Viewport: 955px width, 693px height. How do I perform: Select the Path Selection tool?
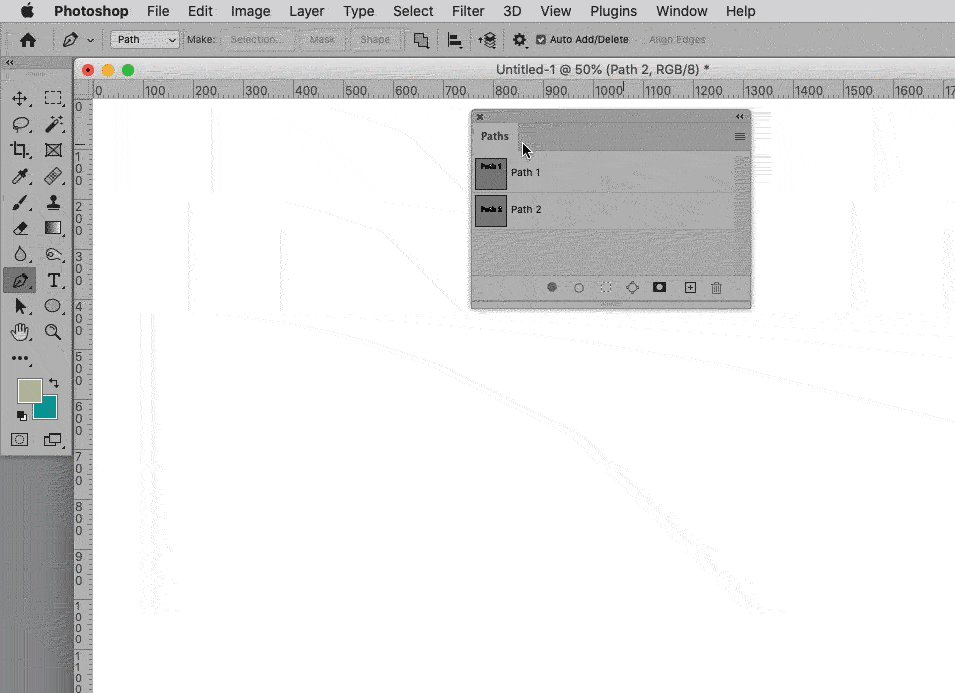(x=19, y=306)
